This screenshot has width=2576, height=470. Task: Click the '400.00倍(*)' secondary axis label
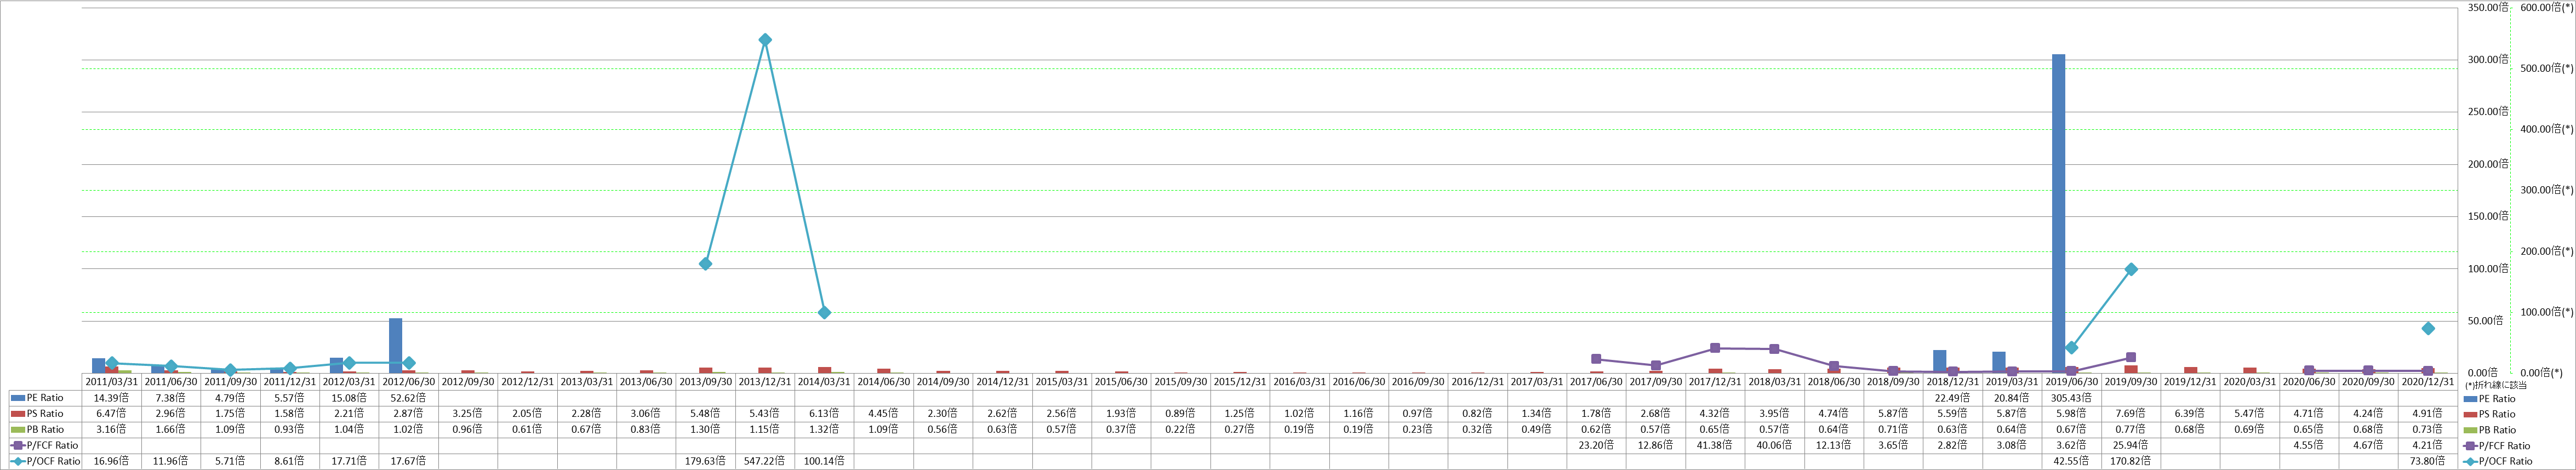click(2546, 129)
